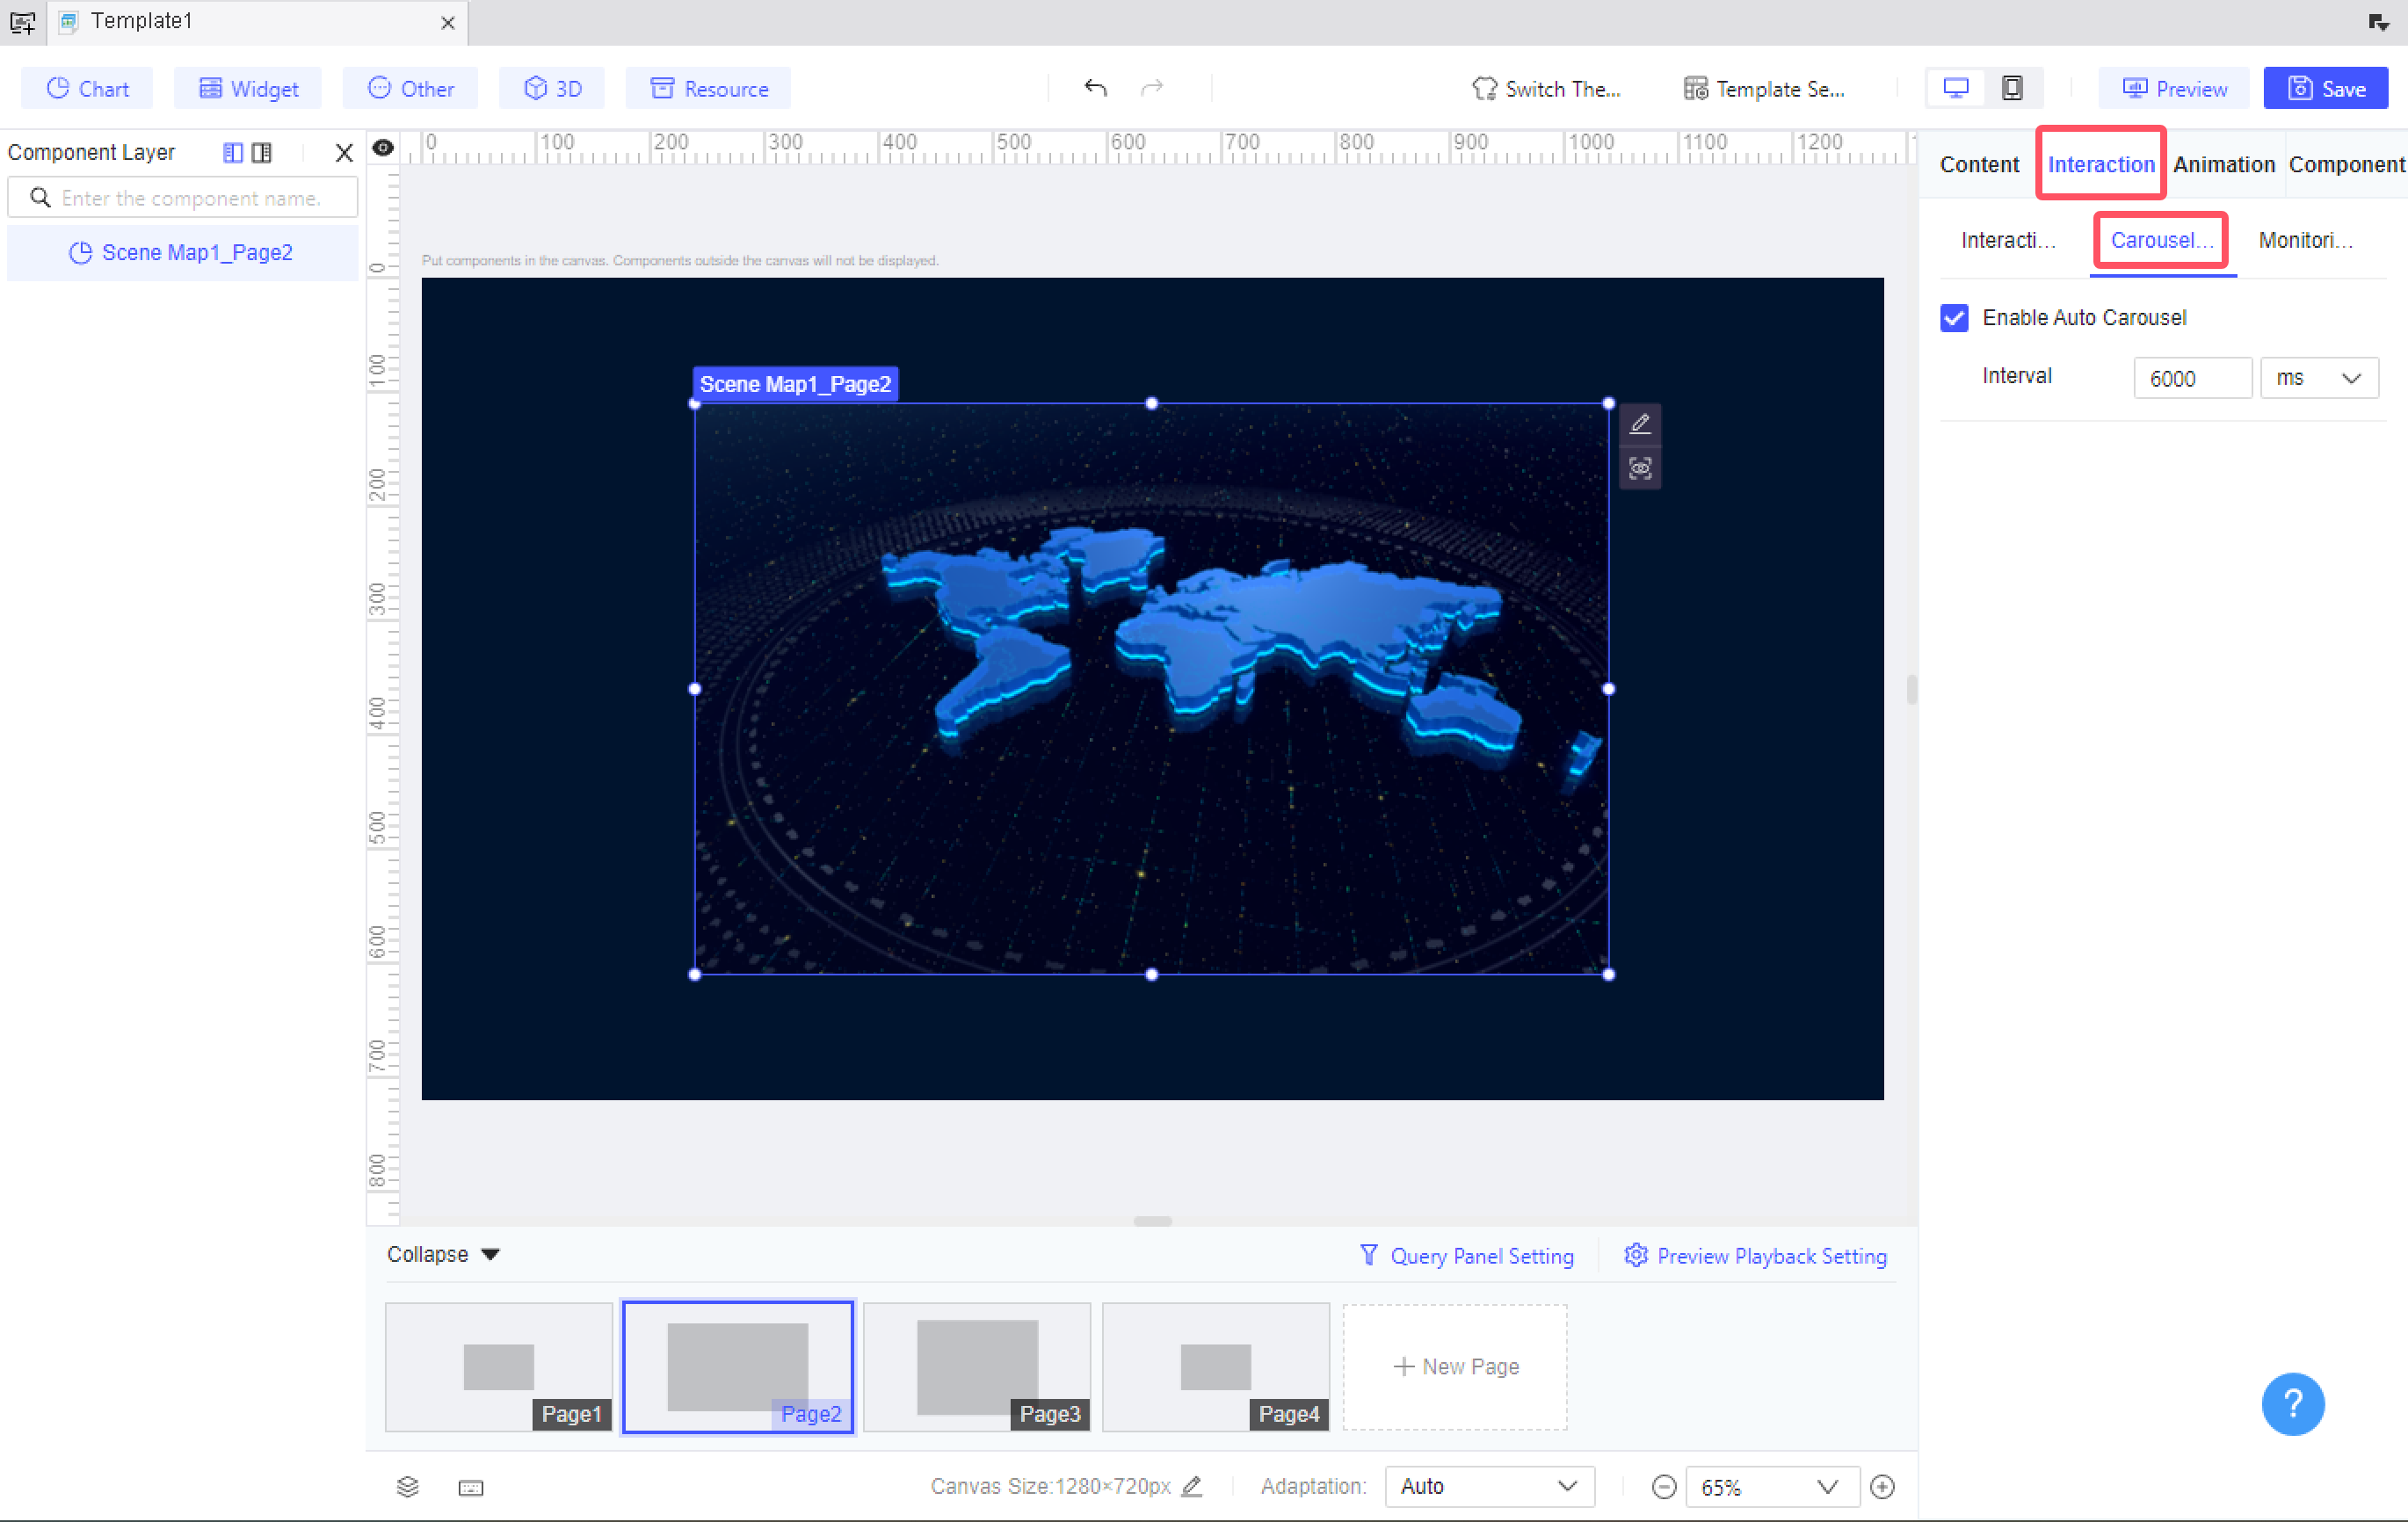The height and width of the screenshot is (1522, 2408).
Task: Switch to mobile layout view icon
Action: point(2012,89)
